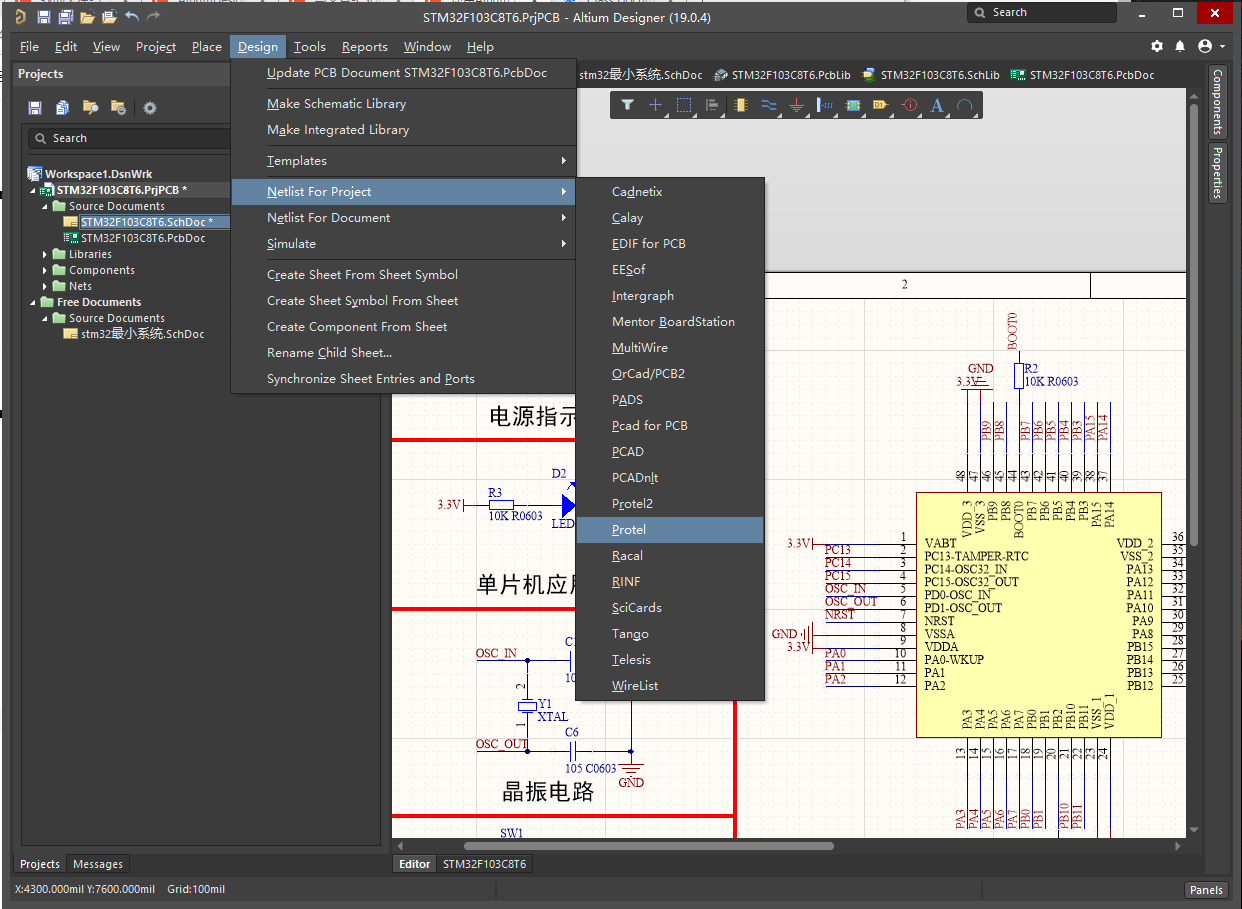
Task: Collapse the Free Documents group
Action: click(33, 302)
